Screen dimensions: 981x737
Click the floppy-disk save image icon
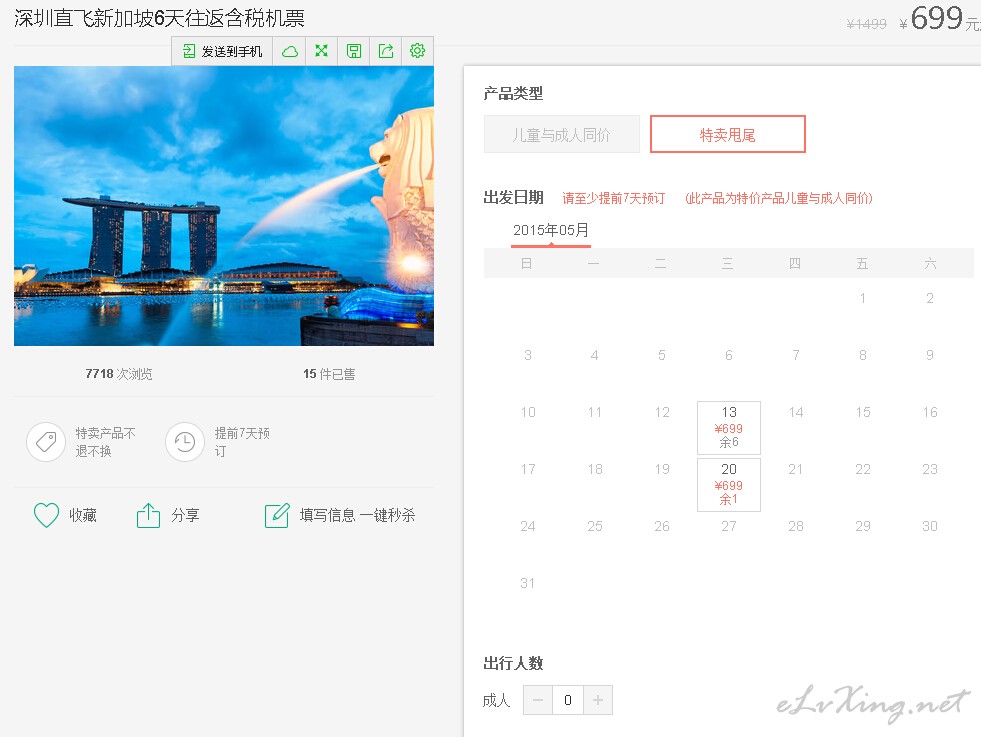click(x=353, y=51)
